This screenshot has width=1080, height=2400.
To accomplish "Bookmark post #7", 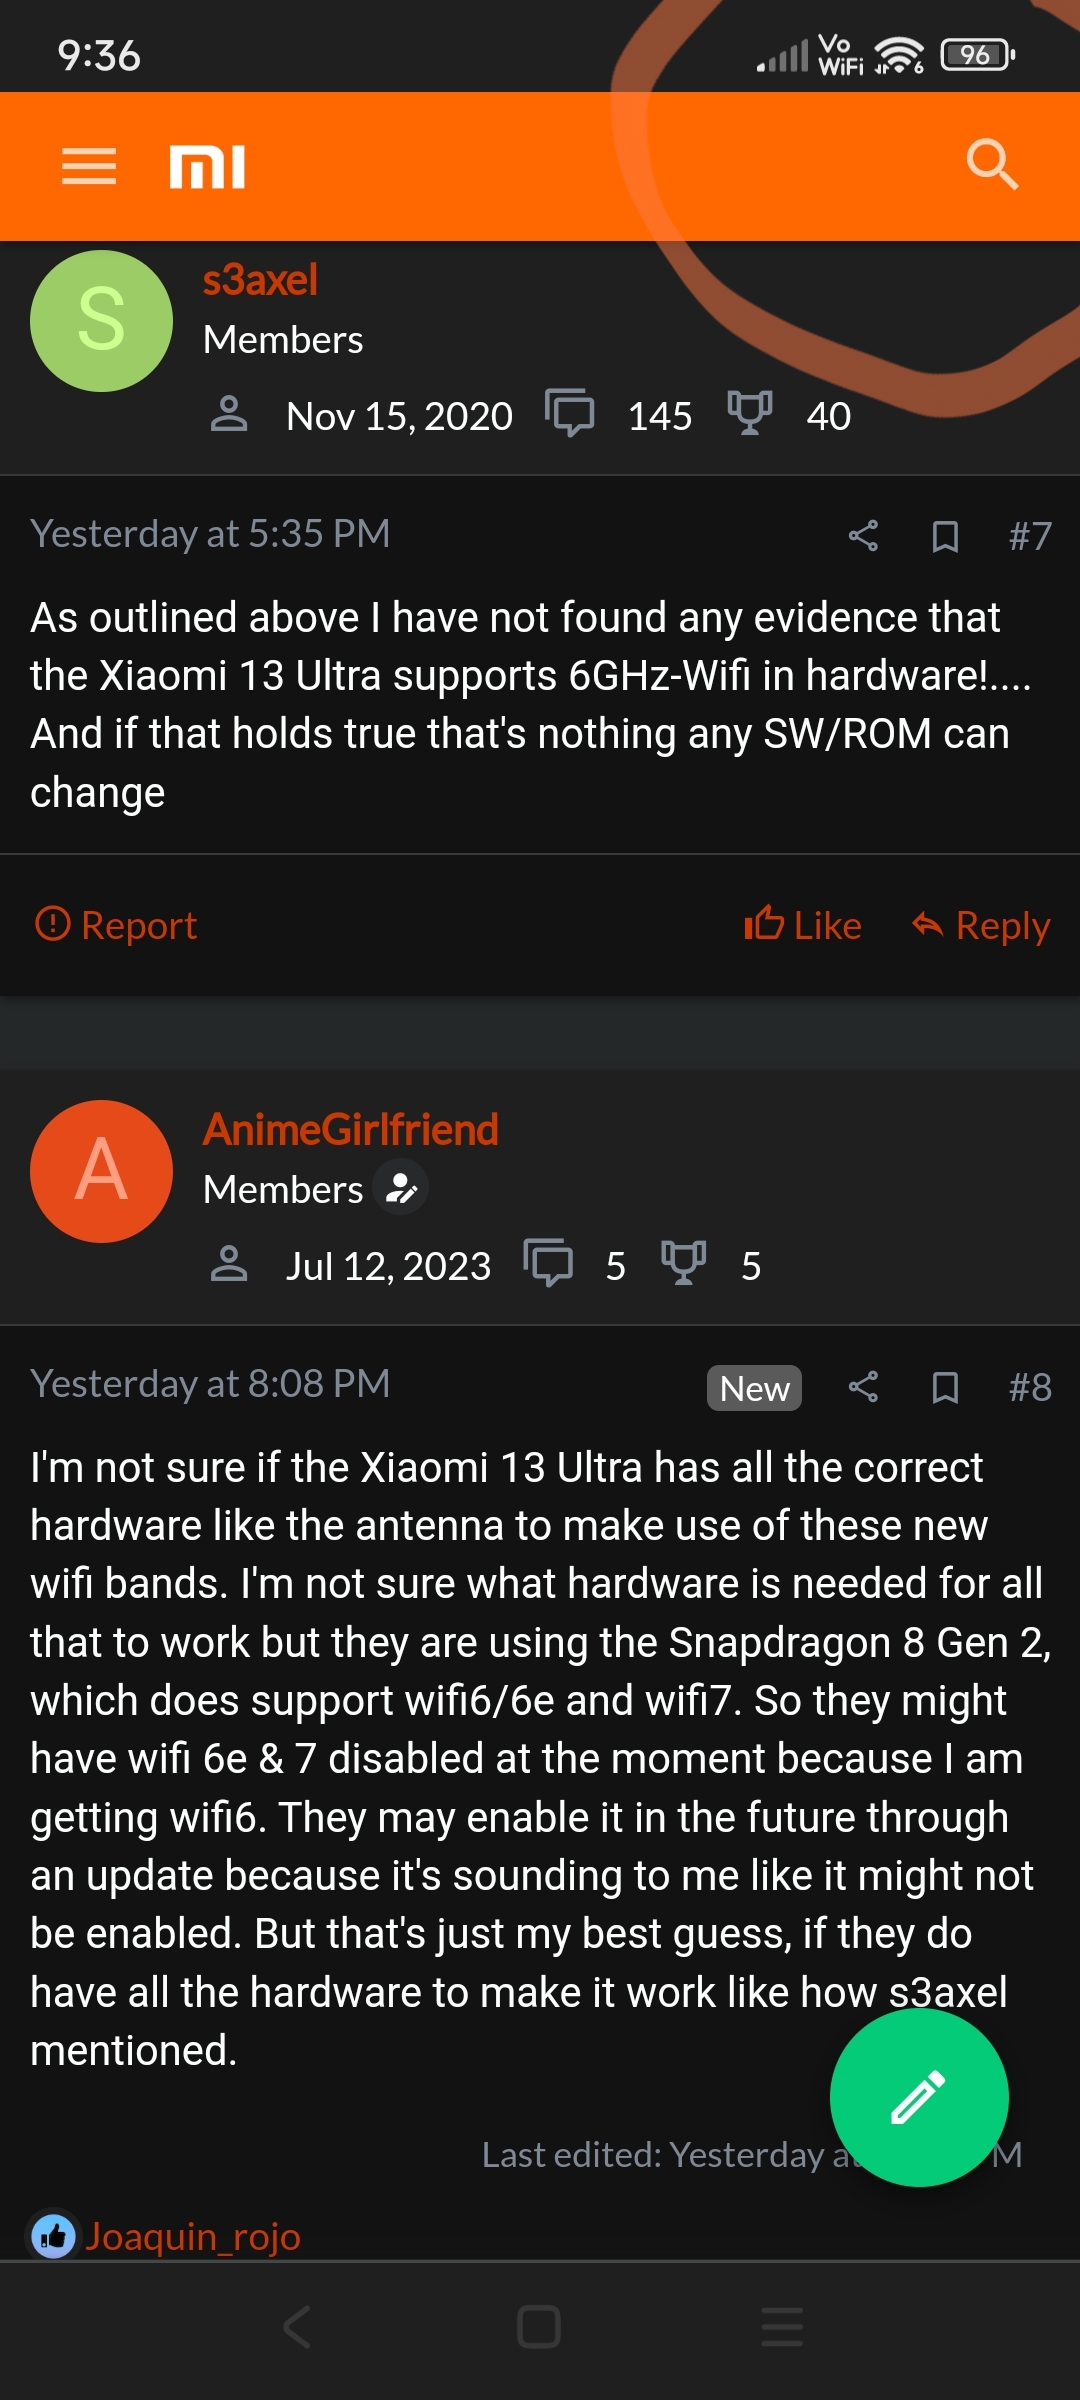I will [945, 536].
